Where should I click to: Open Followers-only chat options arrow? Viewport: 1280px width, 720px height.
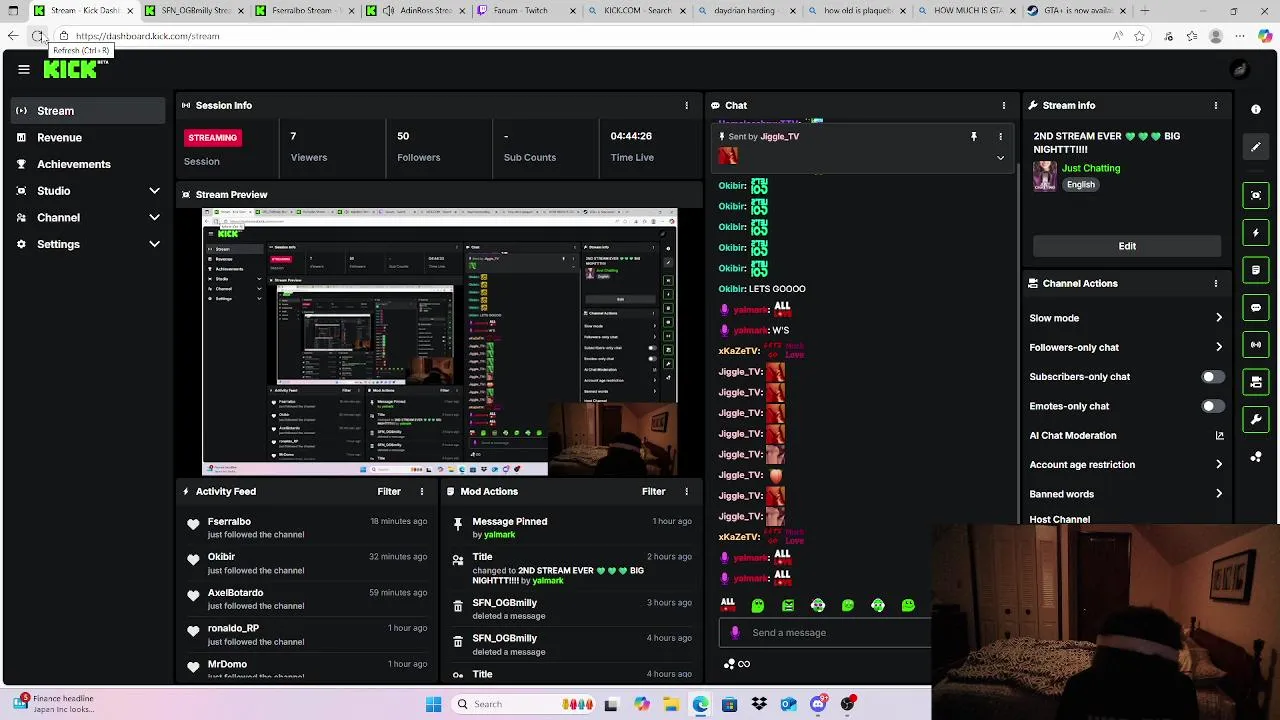click(x=1219, y=347)
